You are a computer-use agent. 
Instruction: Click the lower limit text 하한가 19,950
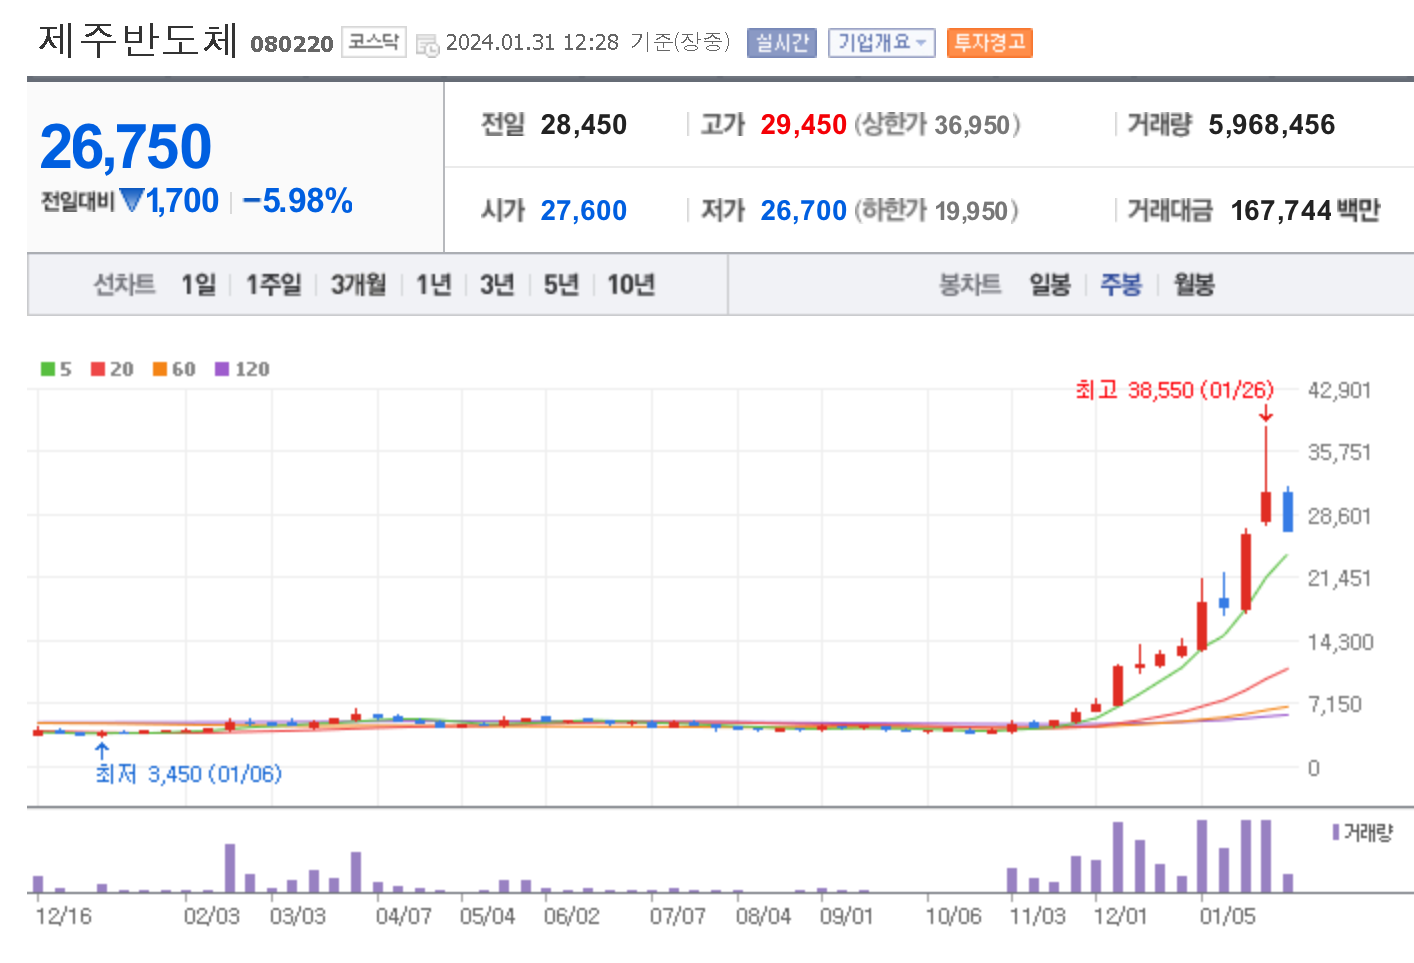click(x=936, y=211)
